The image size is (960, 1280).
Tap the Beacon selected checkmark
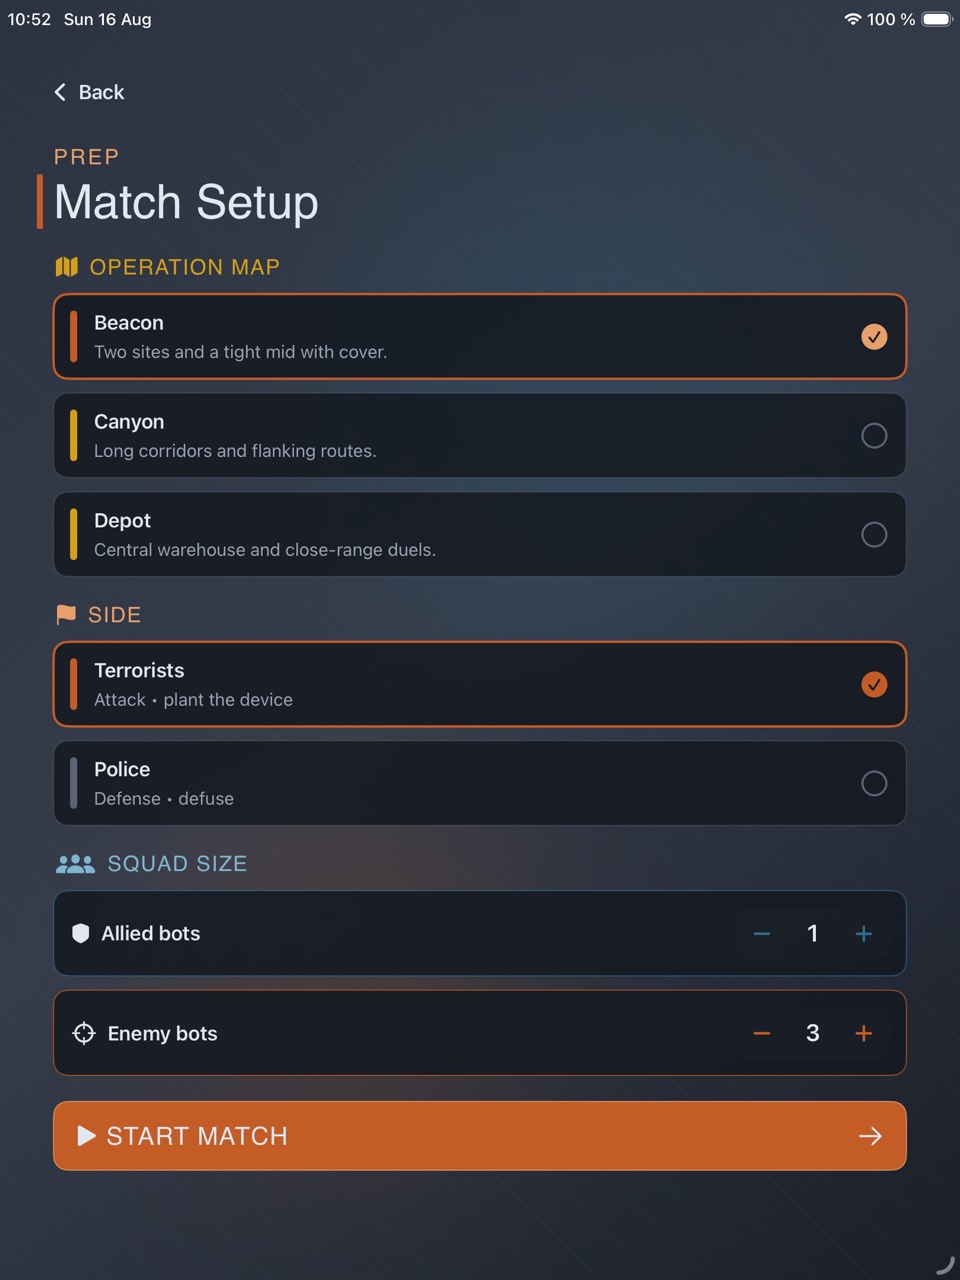tap(874, 337)
